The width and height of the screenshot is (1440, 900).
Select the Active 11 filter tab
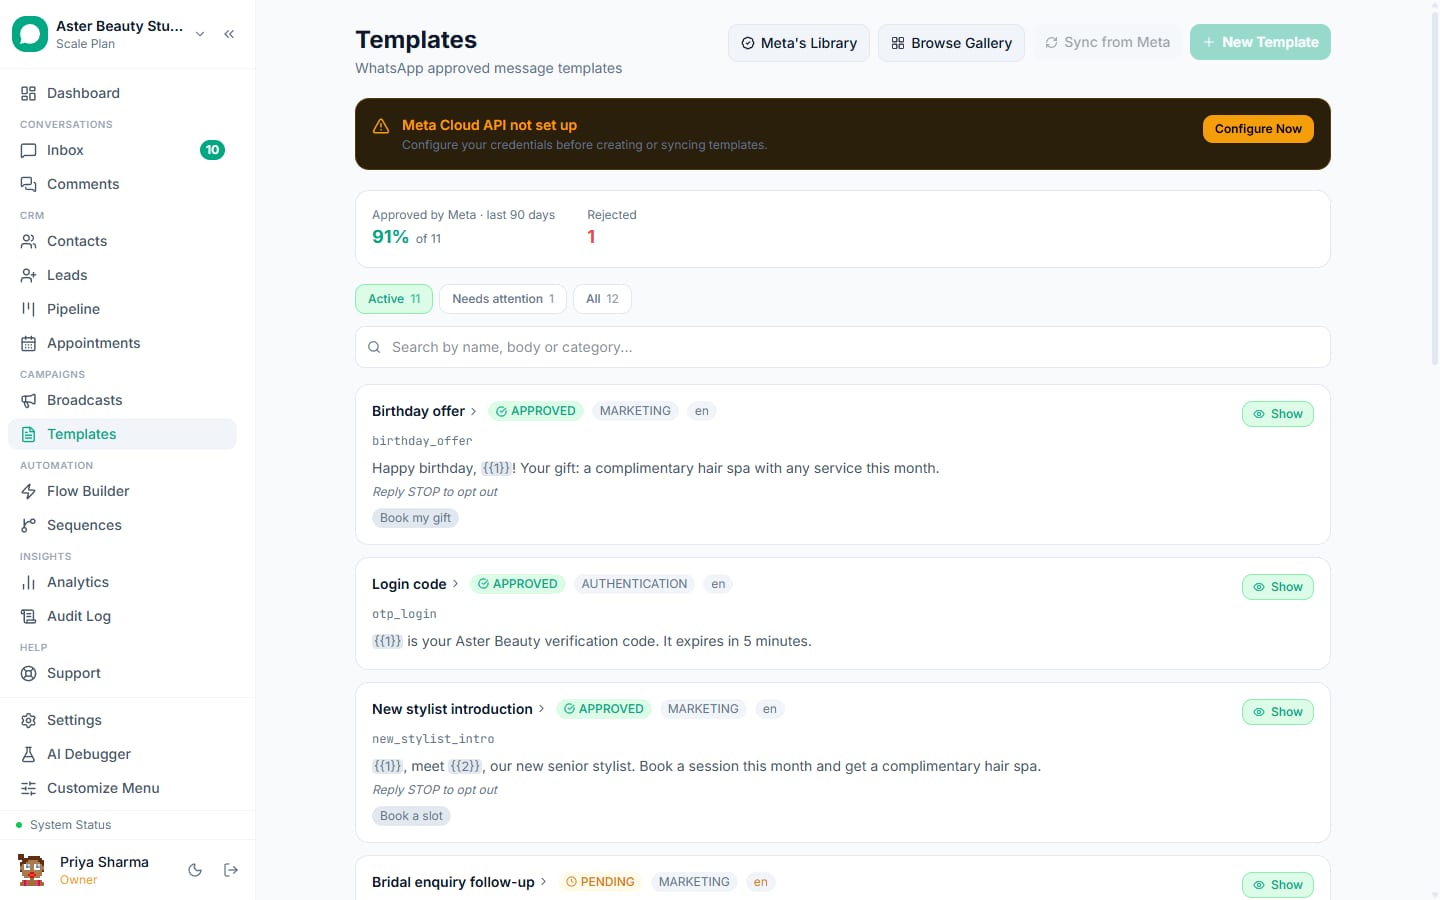394,299
